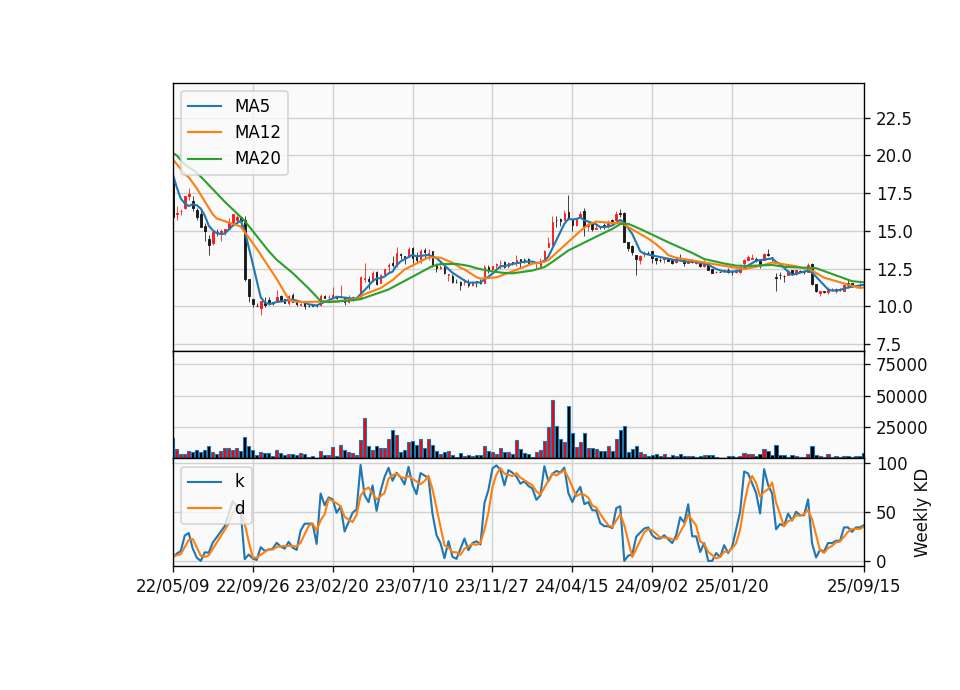Screen dimensions: 960x690
Task: Click the 10.0 price axis label
Action: coord(894,307)
